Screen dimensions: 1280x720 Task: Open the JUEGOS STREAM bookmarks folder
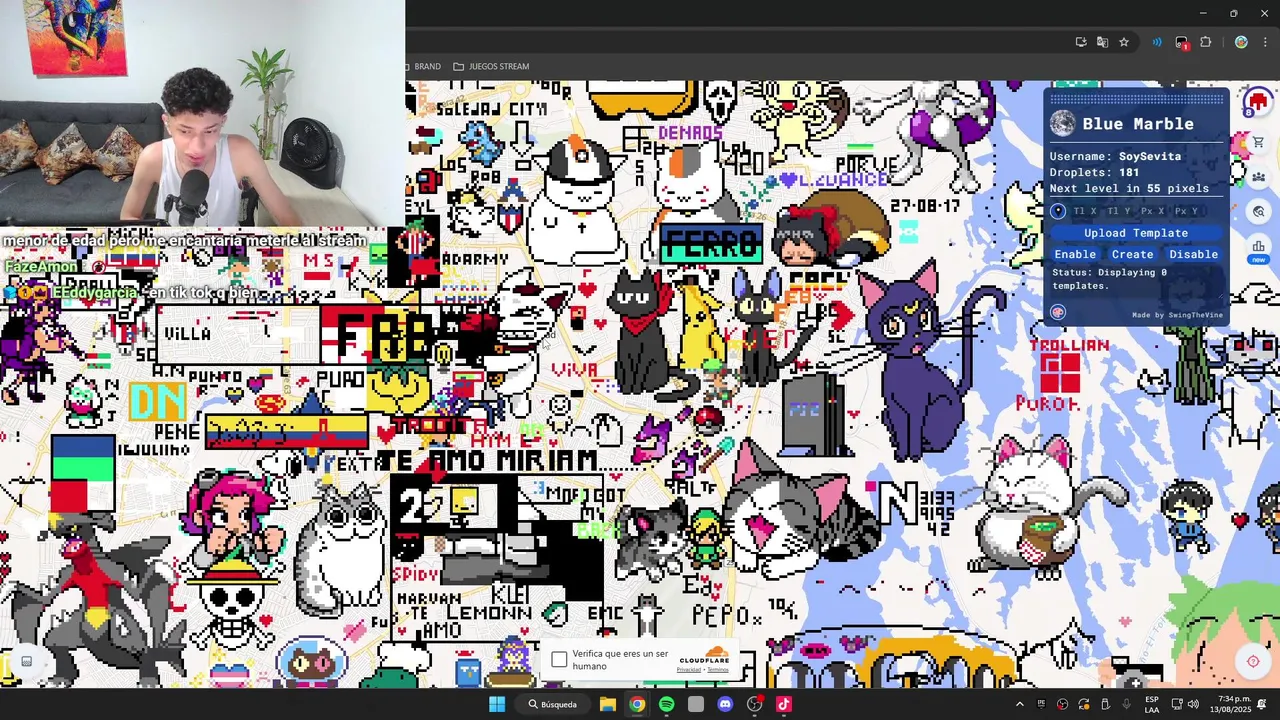point(491,66)
